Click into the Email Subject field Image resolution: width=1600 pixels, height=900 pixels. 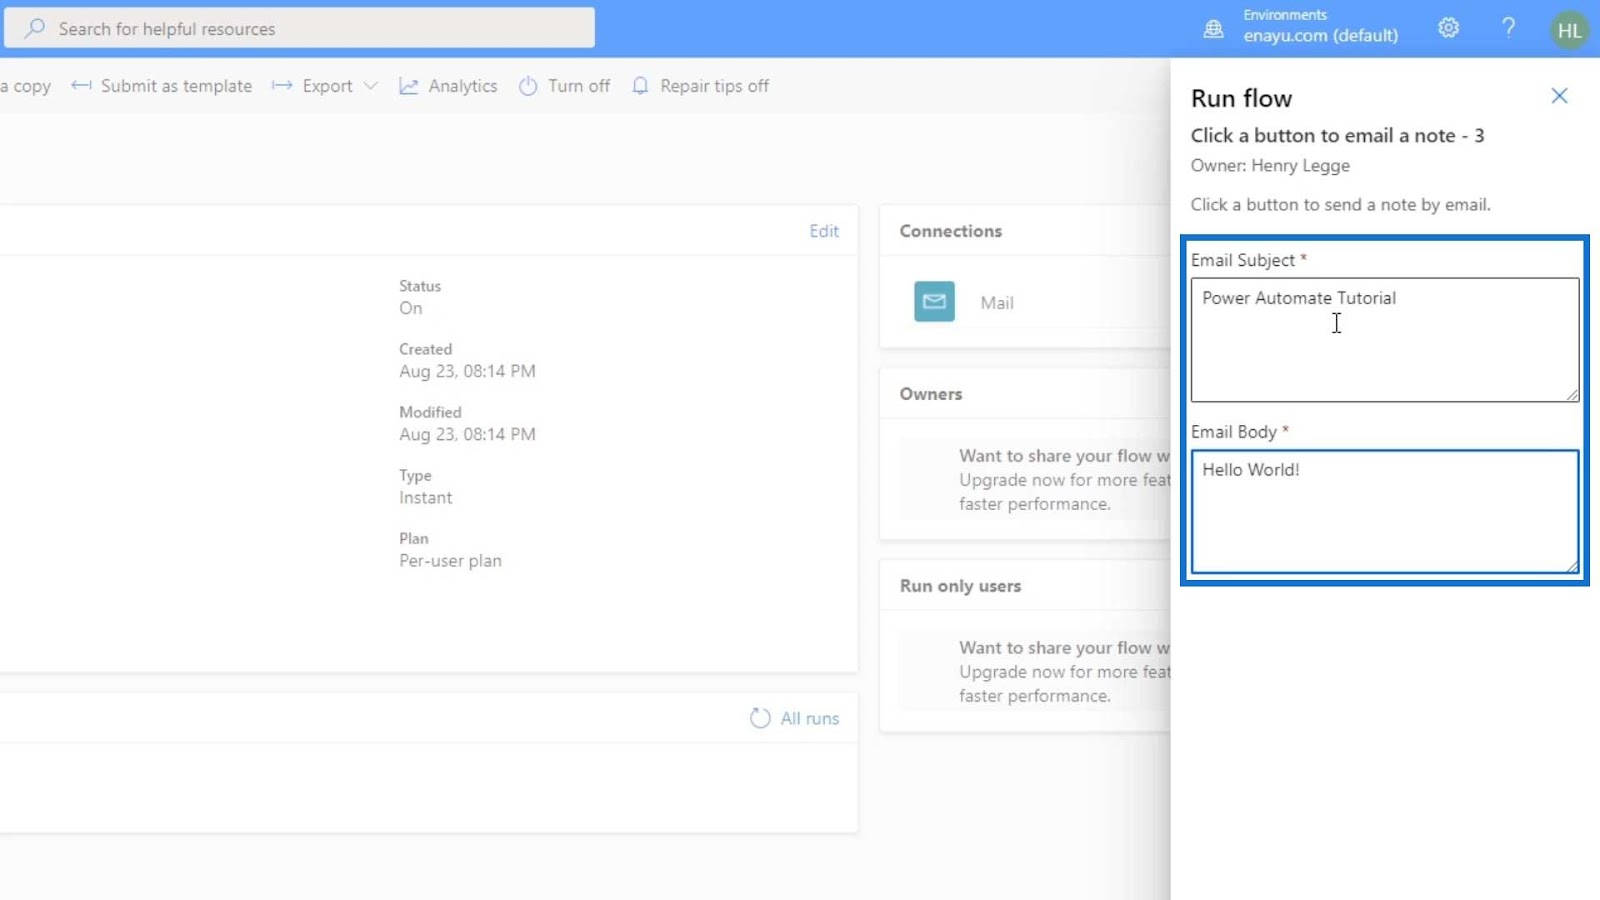1384,340
